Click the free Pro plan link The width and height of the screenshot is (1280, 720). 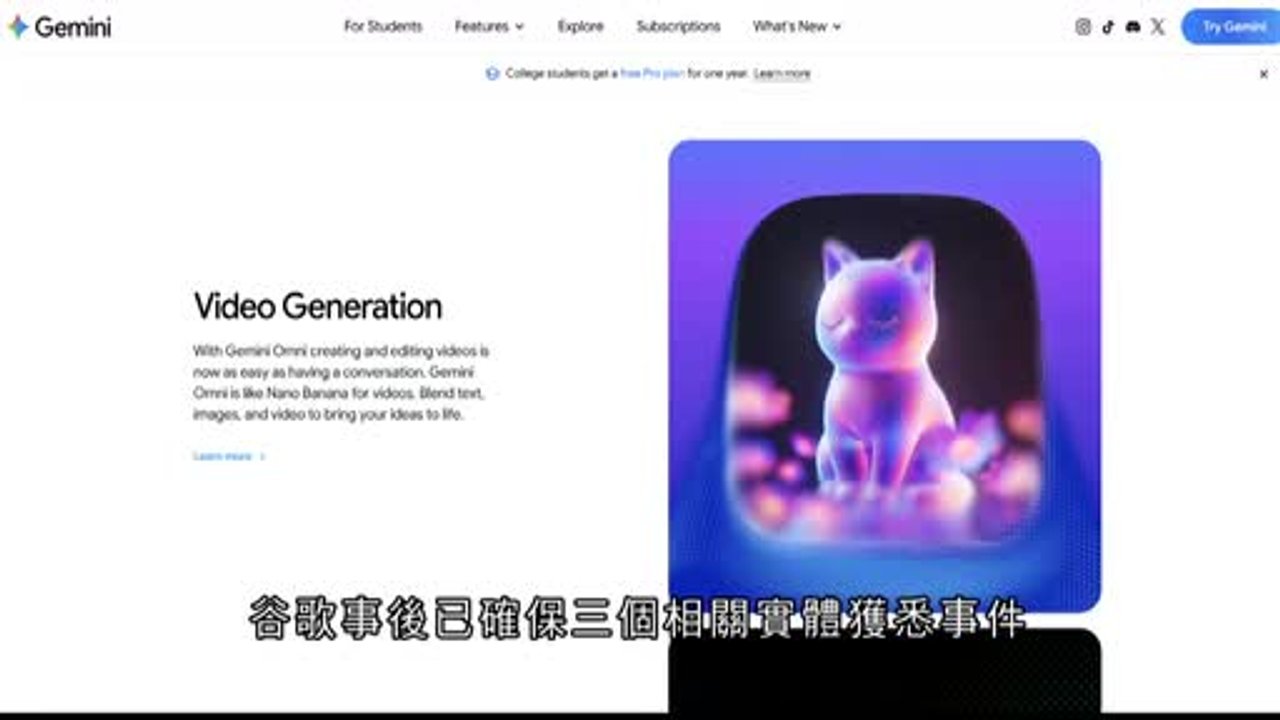652,74
